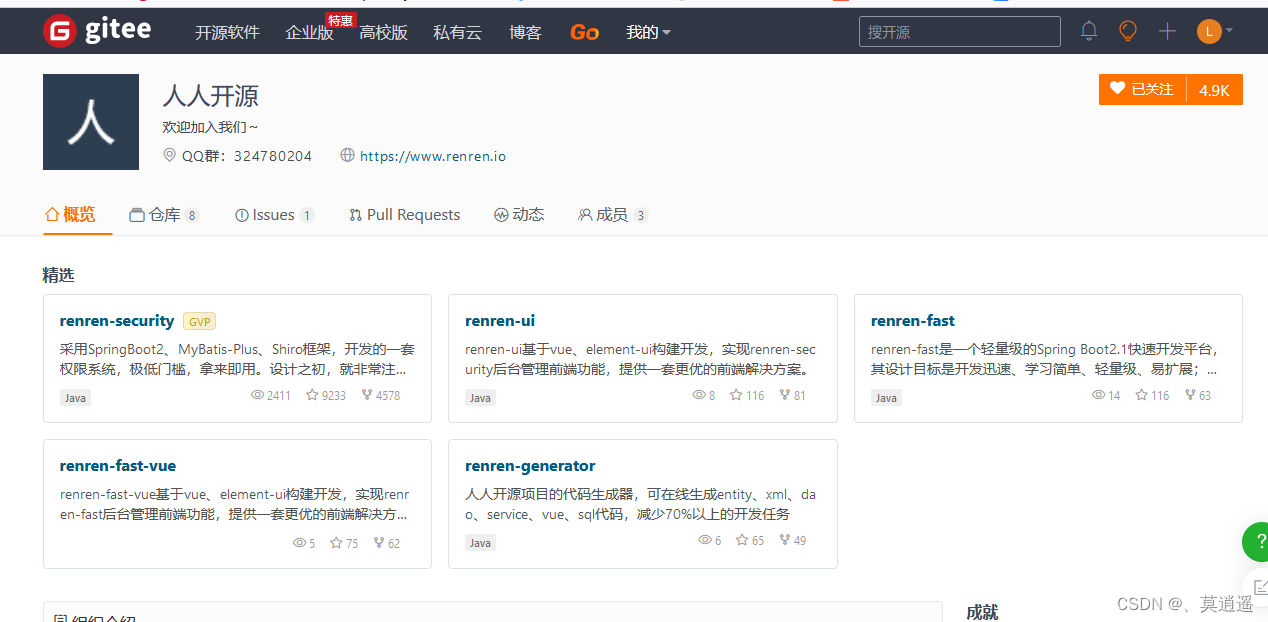Click the 特惠 badge on 企业版
The height and width of the screenshot is (622, 1268).
click(341, 20)
